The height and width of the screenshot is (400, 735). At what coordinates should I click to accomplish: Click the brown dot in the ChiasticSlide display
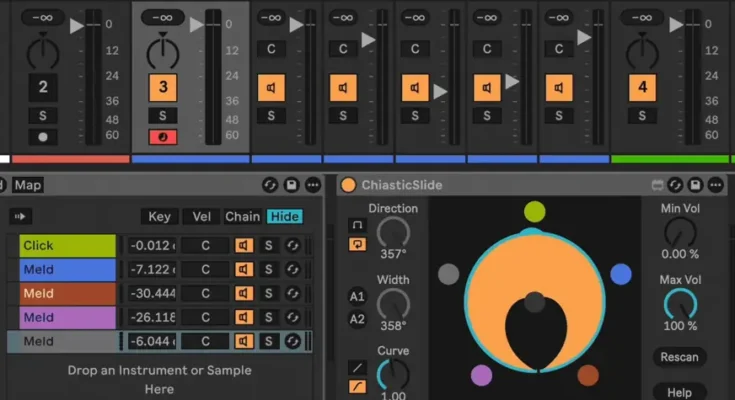[588, 375]
